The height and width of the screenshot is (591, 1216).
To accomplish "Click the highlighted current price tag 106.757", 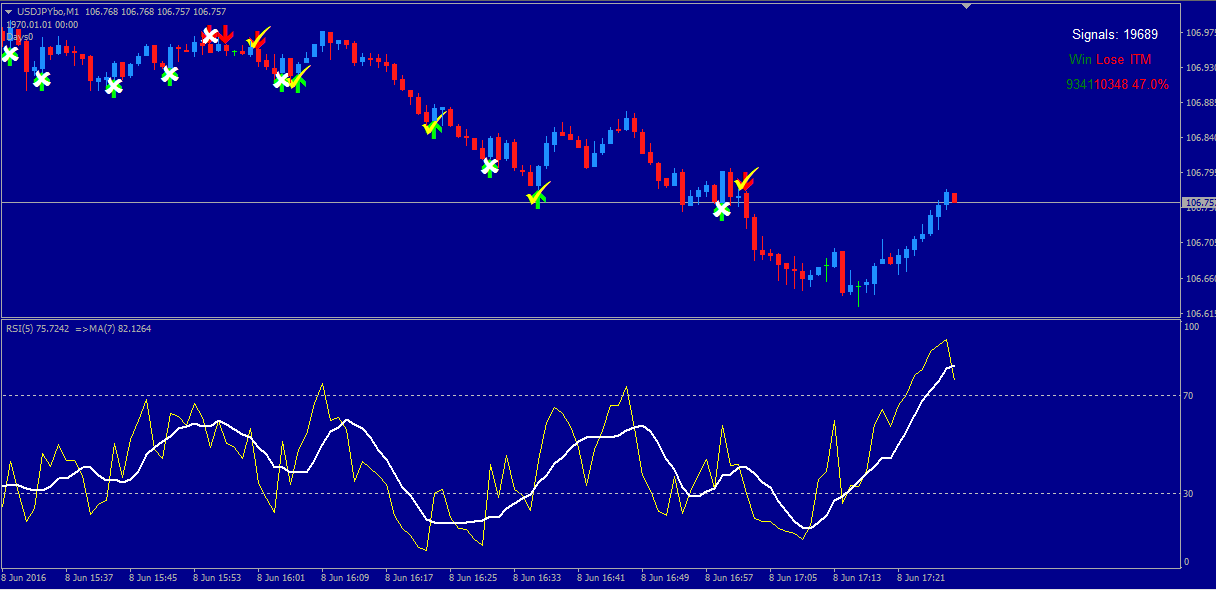I will 1198,203.
